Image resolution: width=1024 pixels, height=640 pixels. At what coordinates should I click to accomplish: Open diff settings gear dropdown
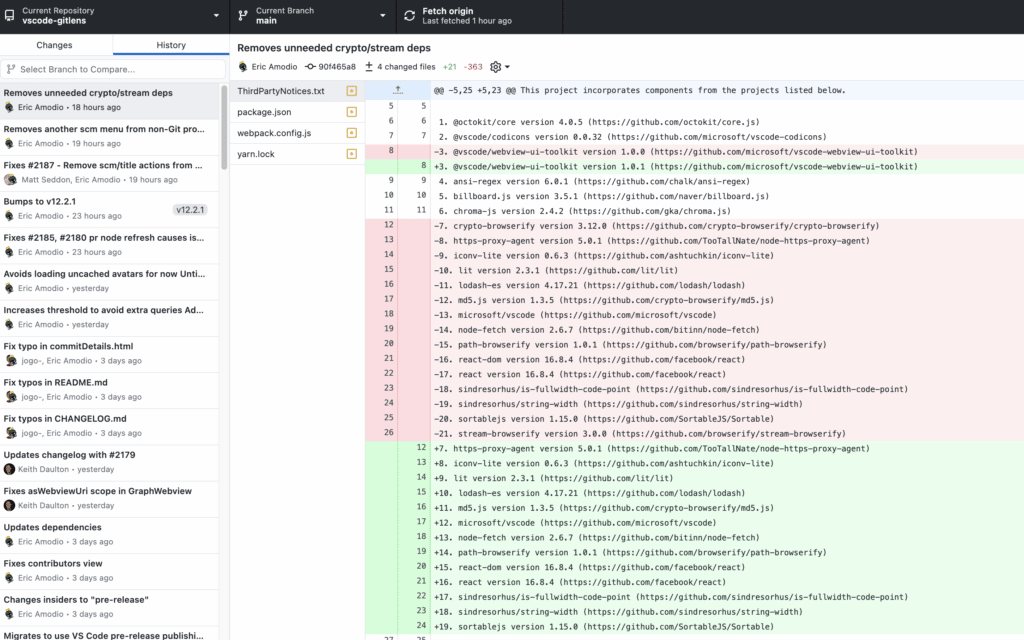(500, 67)
